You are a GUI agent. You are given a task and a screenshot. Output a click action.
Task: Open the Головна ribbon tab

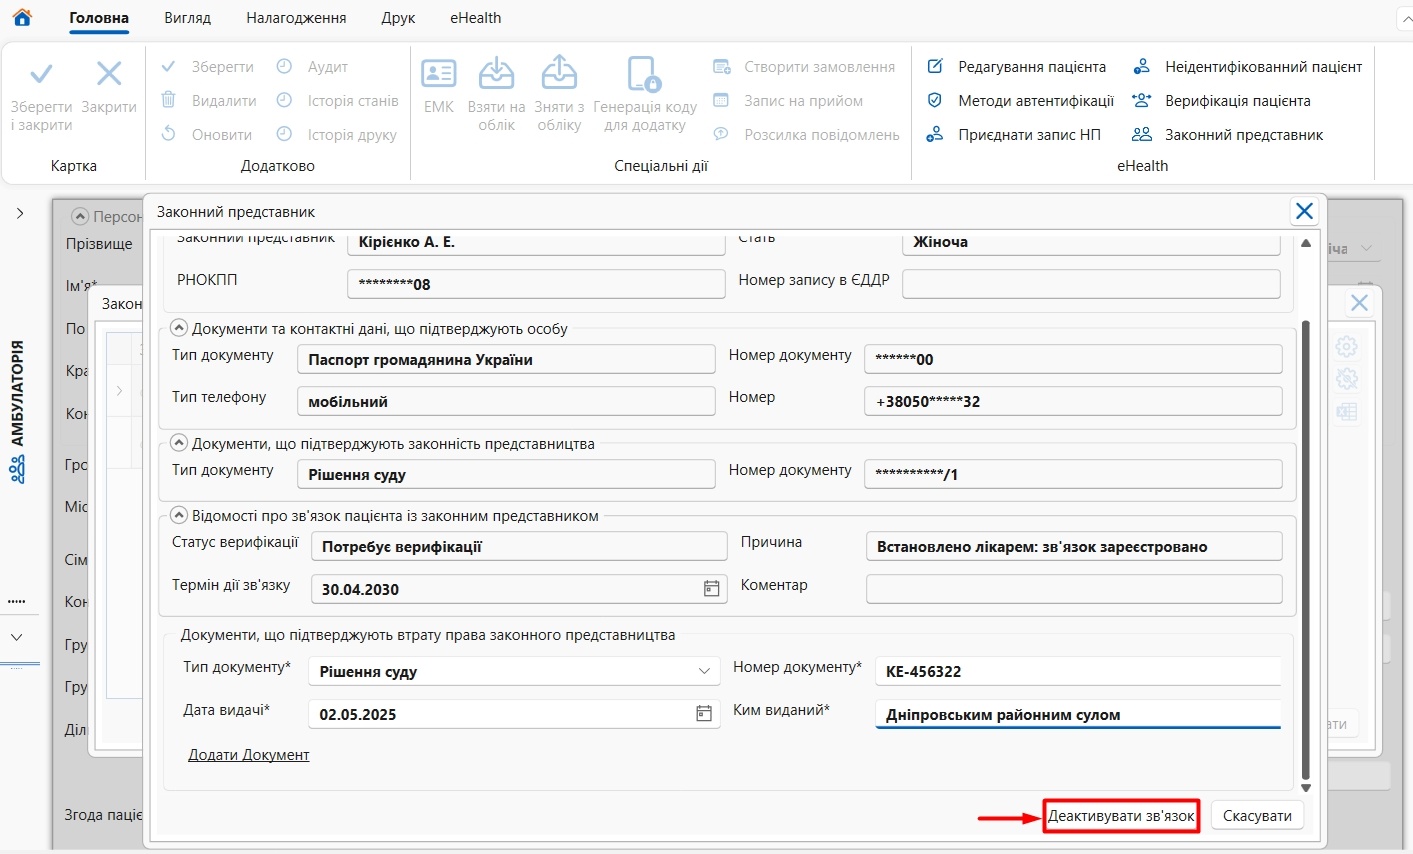pos(99,18)
